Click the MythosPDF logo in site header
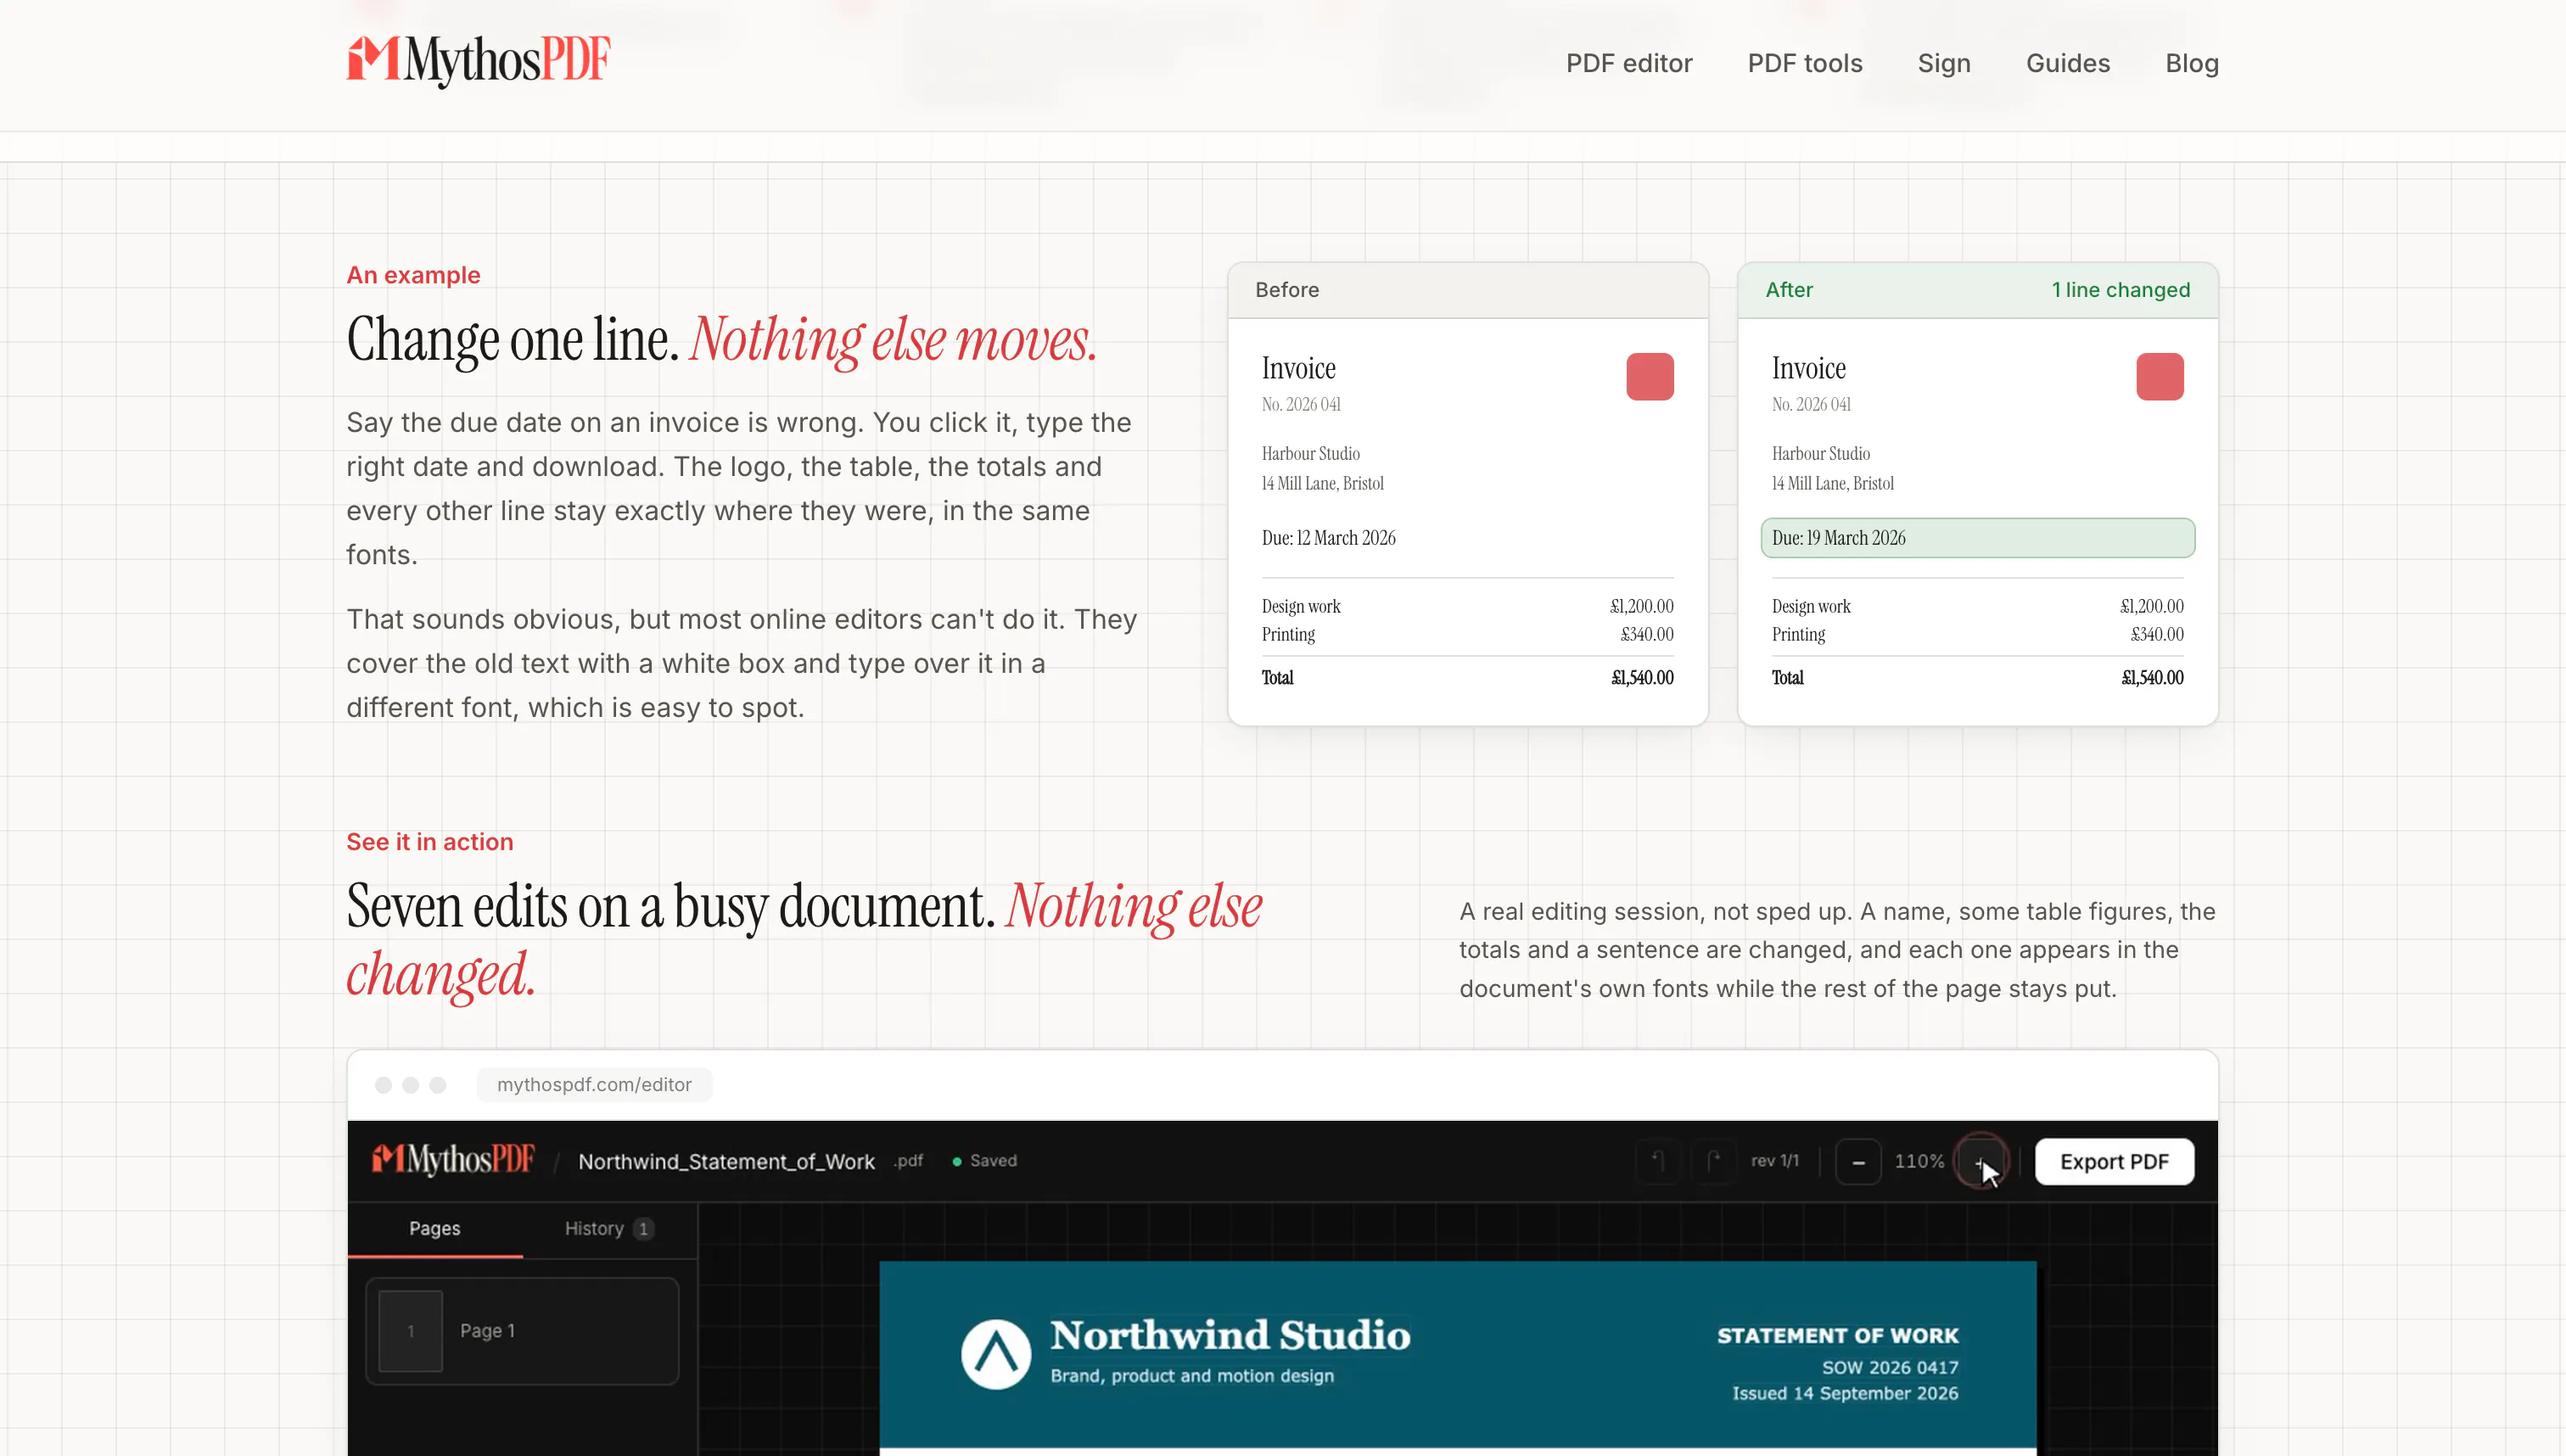The image size is (2566, 1456). coord(478,61)
